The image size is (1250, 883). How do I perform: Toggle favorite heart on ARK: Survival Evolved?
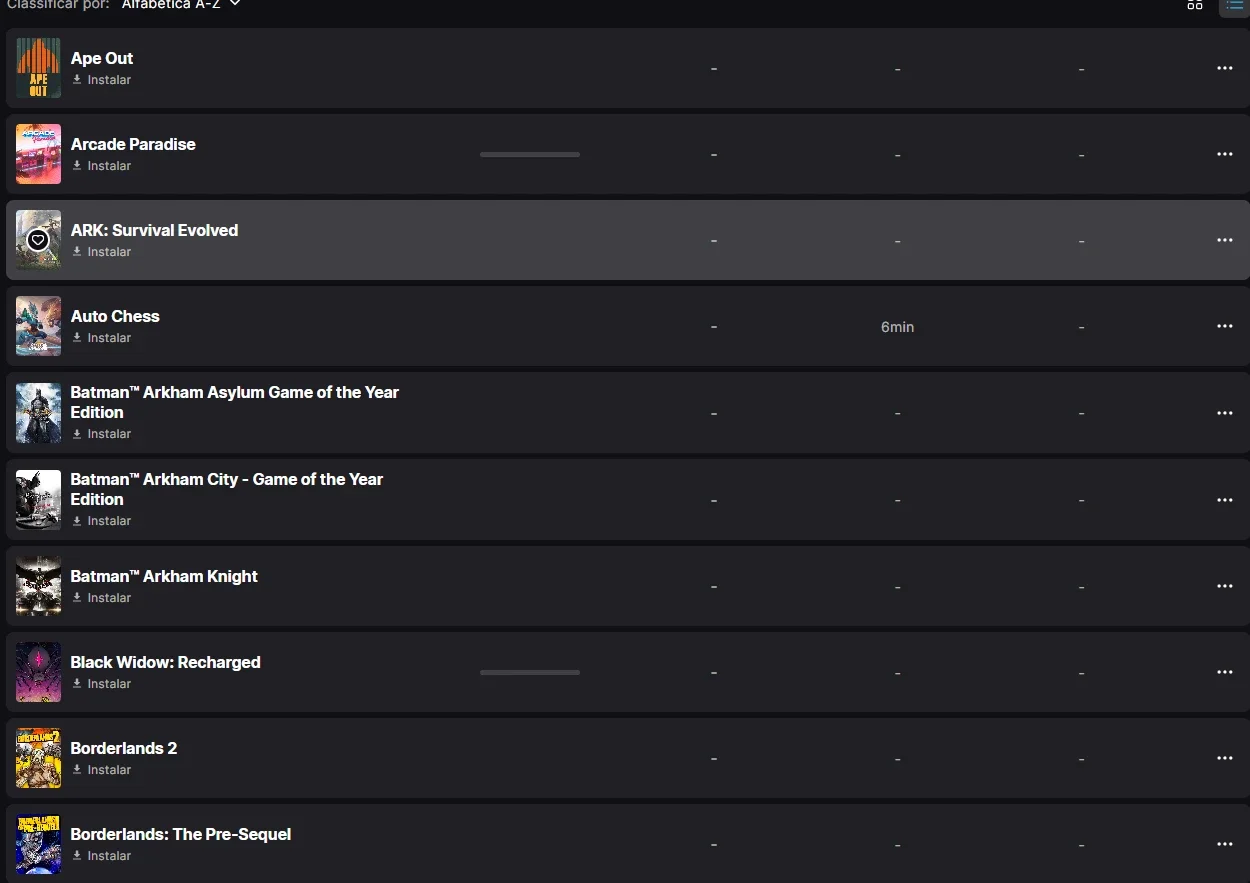click(38, 240)
